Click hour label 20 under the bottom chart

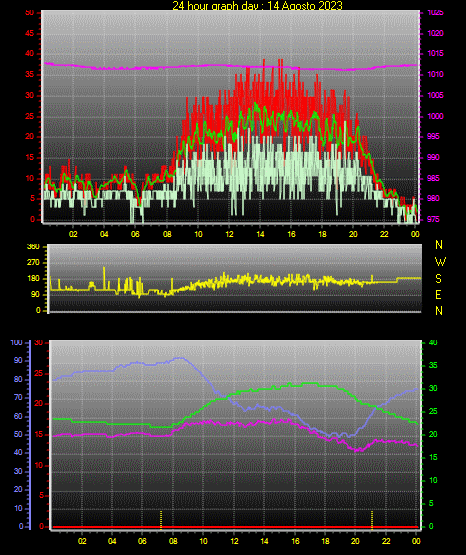tap(355, 541)
